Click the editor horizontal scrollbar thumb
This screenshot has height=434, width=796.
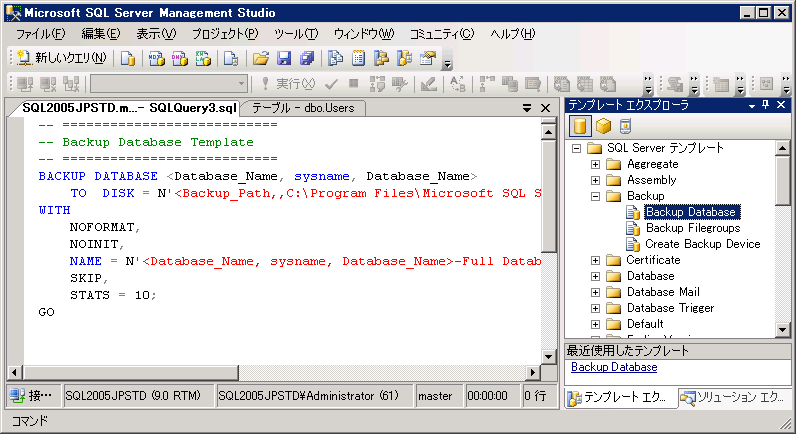[x=131, y=373]
